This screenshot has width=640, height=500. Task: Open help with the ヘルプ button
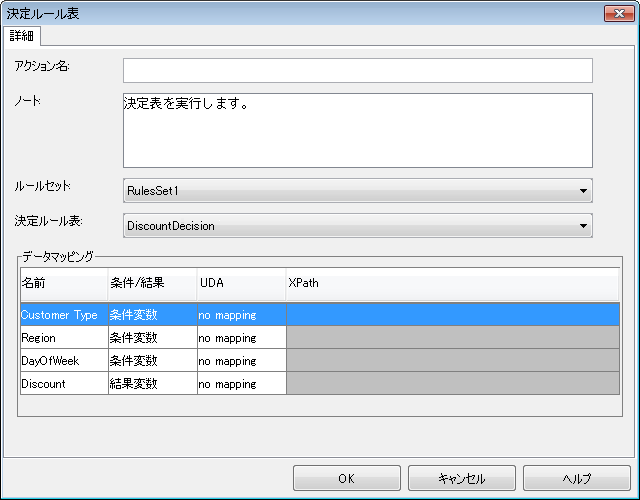tap(577, 478)
